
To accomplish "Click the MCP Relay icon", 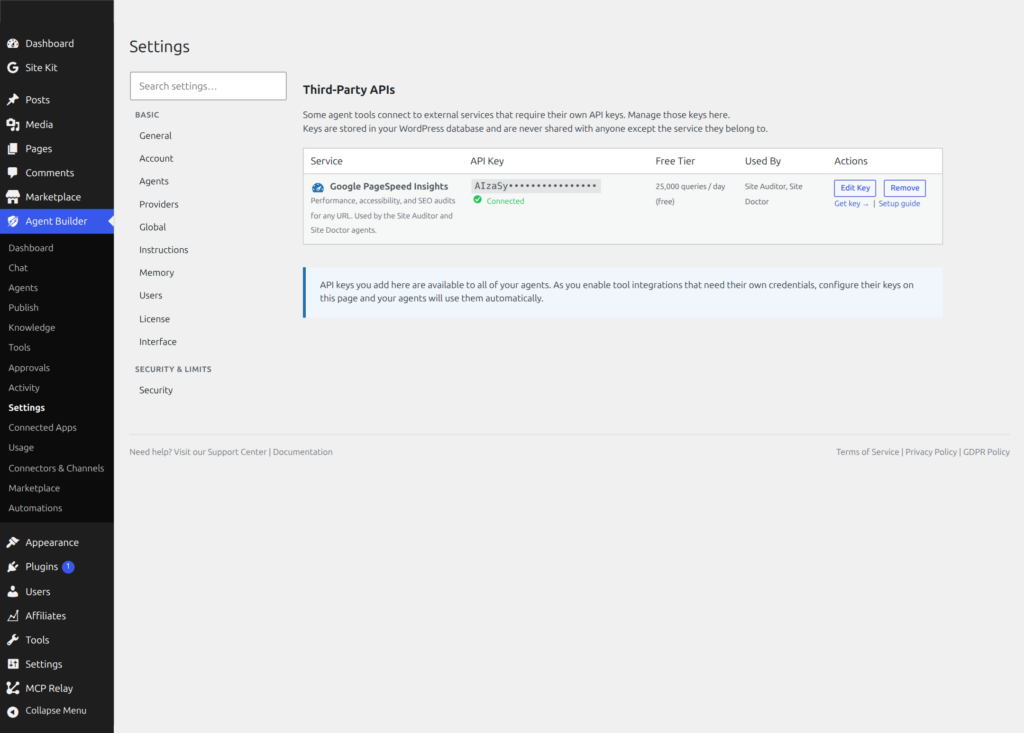I will coord(12,688).
